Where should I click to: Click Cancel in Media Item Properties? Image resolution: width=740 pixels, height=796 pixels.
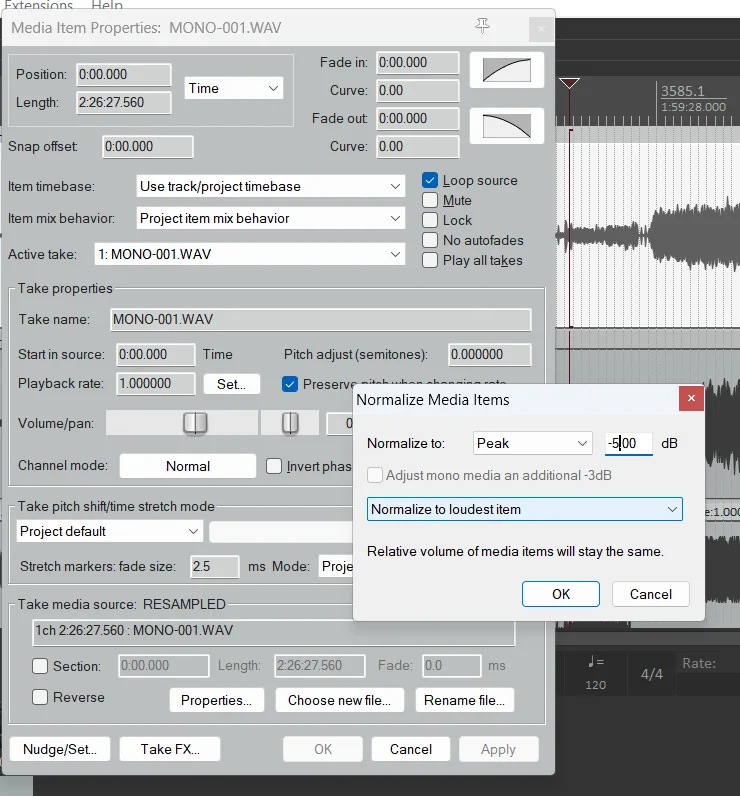click(411, 749)
